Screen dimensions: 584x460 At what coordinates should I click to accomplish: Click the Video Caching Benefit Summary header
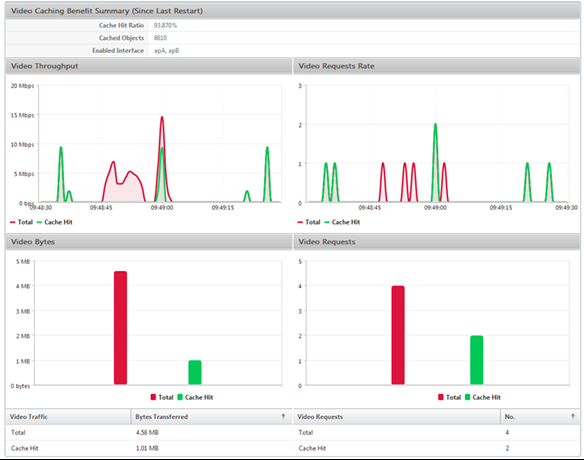click(292, 11)
